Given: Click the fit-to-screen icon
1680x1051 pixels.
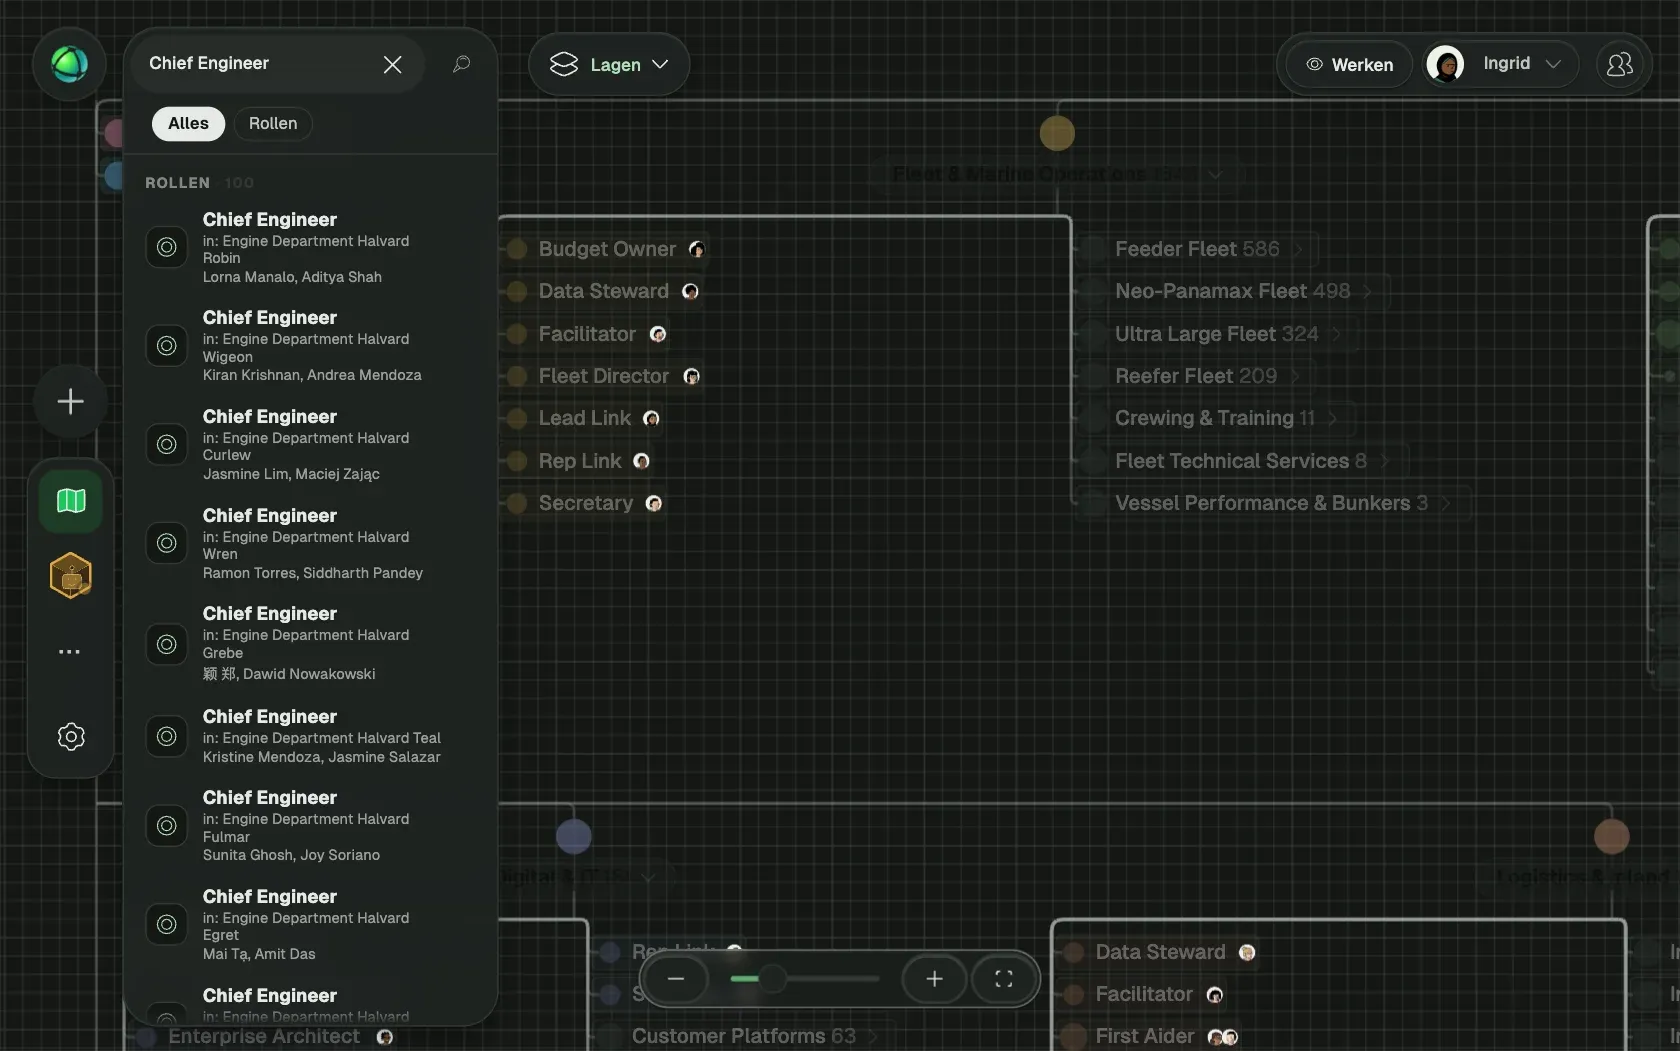Looking at the screenshot, I should coord(1003,979).
